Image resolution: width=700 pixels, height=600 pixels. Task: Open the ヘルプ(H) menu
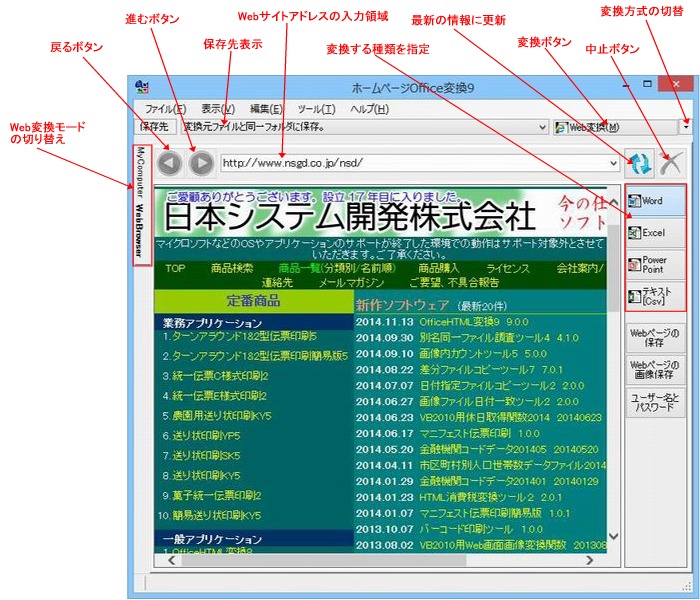[x=370, y=109]
